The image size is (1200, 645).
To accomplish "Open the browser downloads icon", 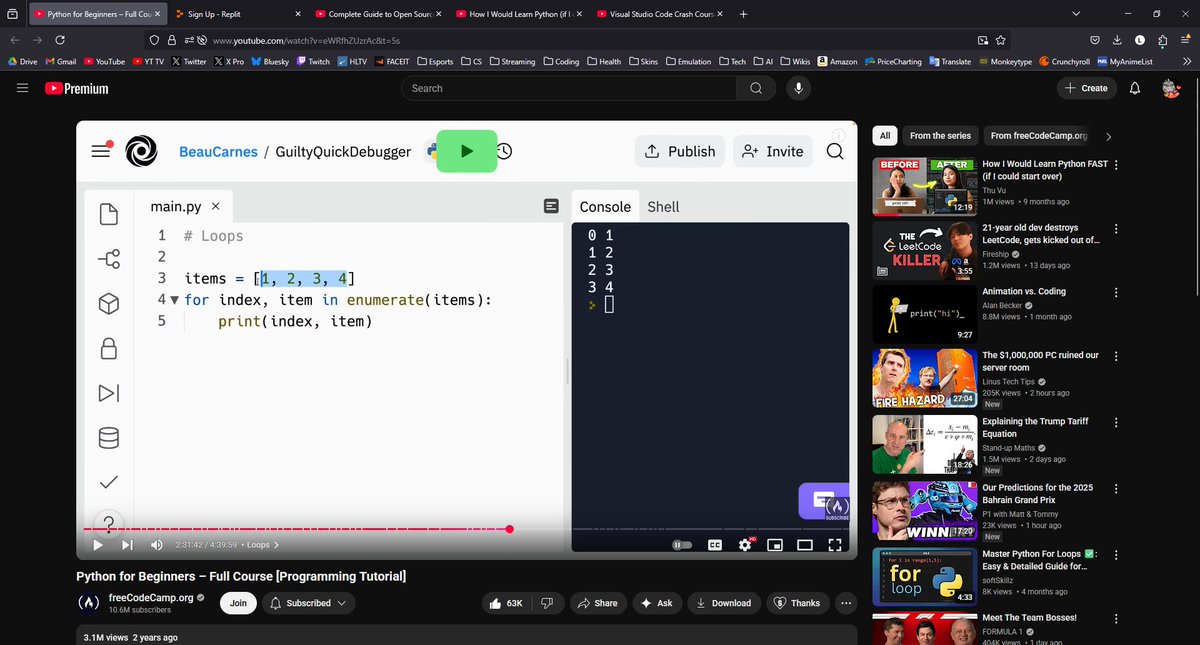I will (1117, 40).
